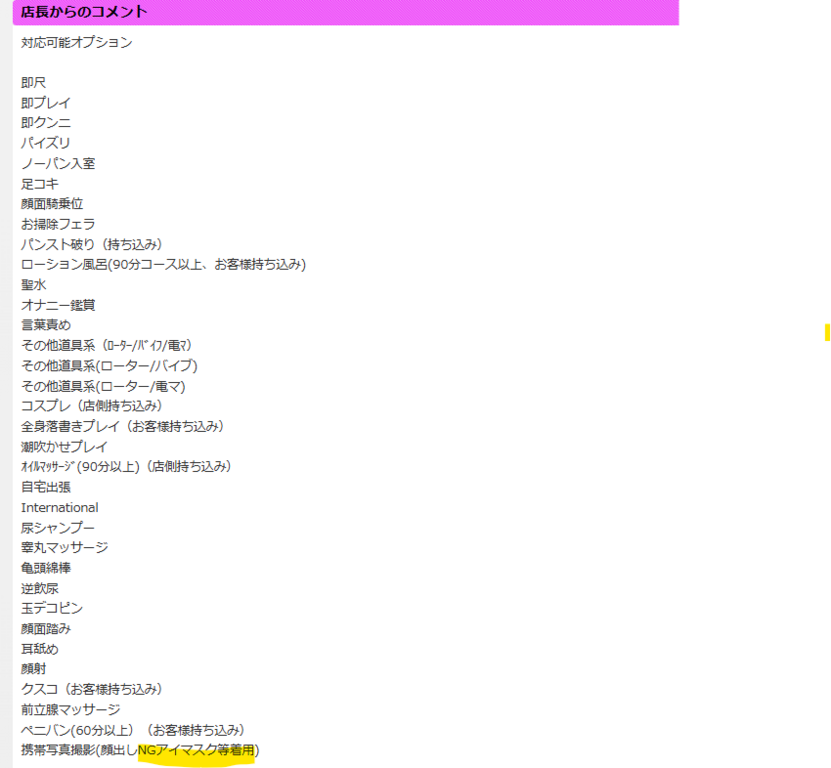
Task: Click the 言葉責め list item
Action: (x=46, y=325)
